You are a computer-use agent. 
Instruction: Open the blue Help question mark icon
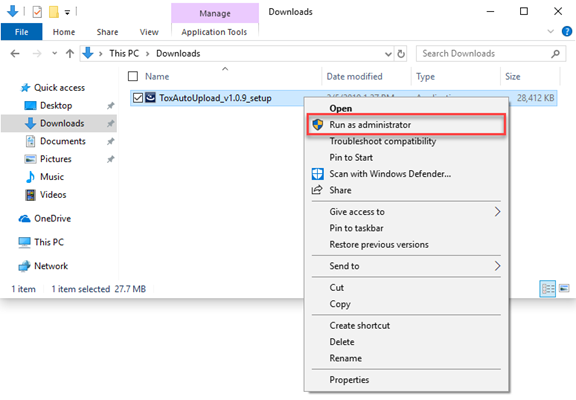(567, 32)
